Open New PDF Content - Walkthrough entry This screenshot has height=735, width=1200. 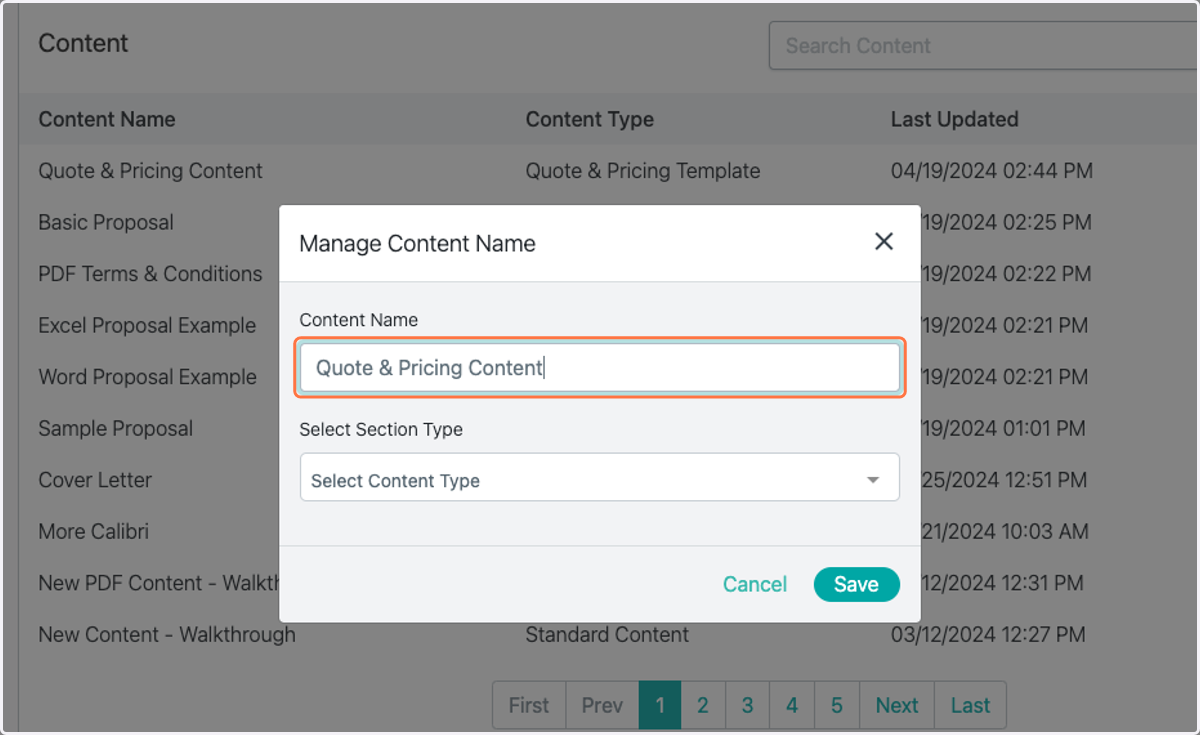point(158,583)
